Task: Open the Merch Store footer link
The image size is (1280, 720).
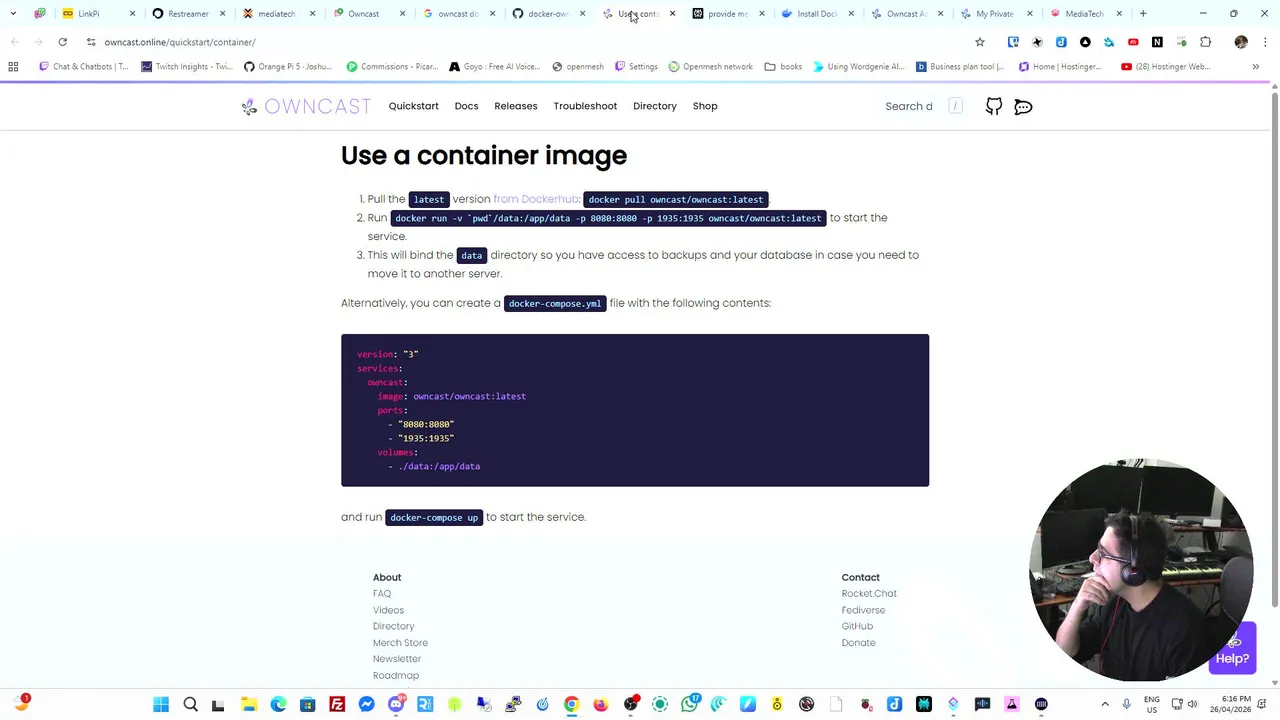Action: click(x=400, y=643)
